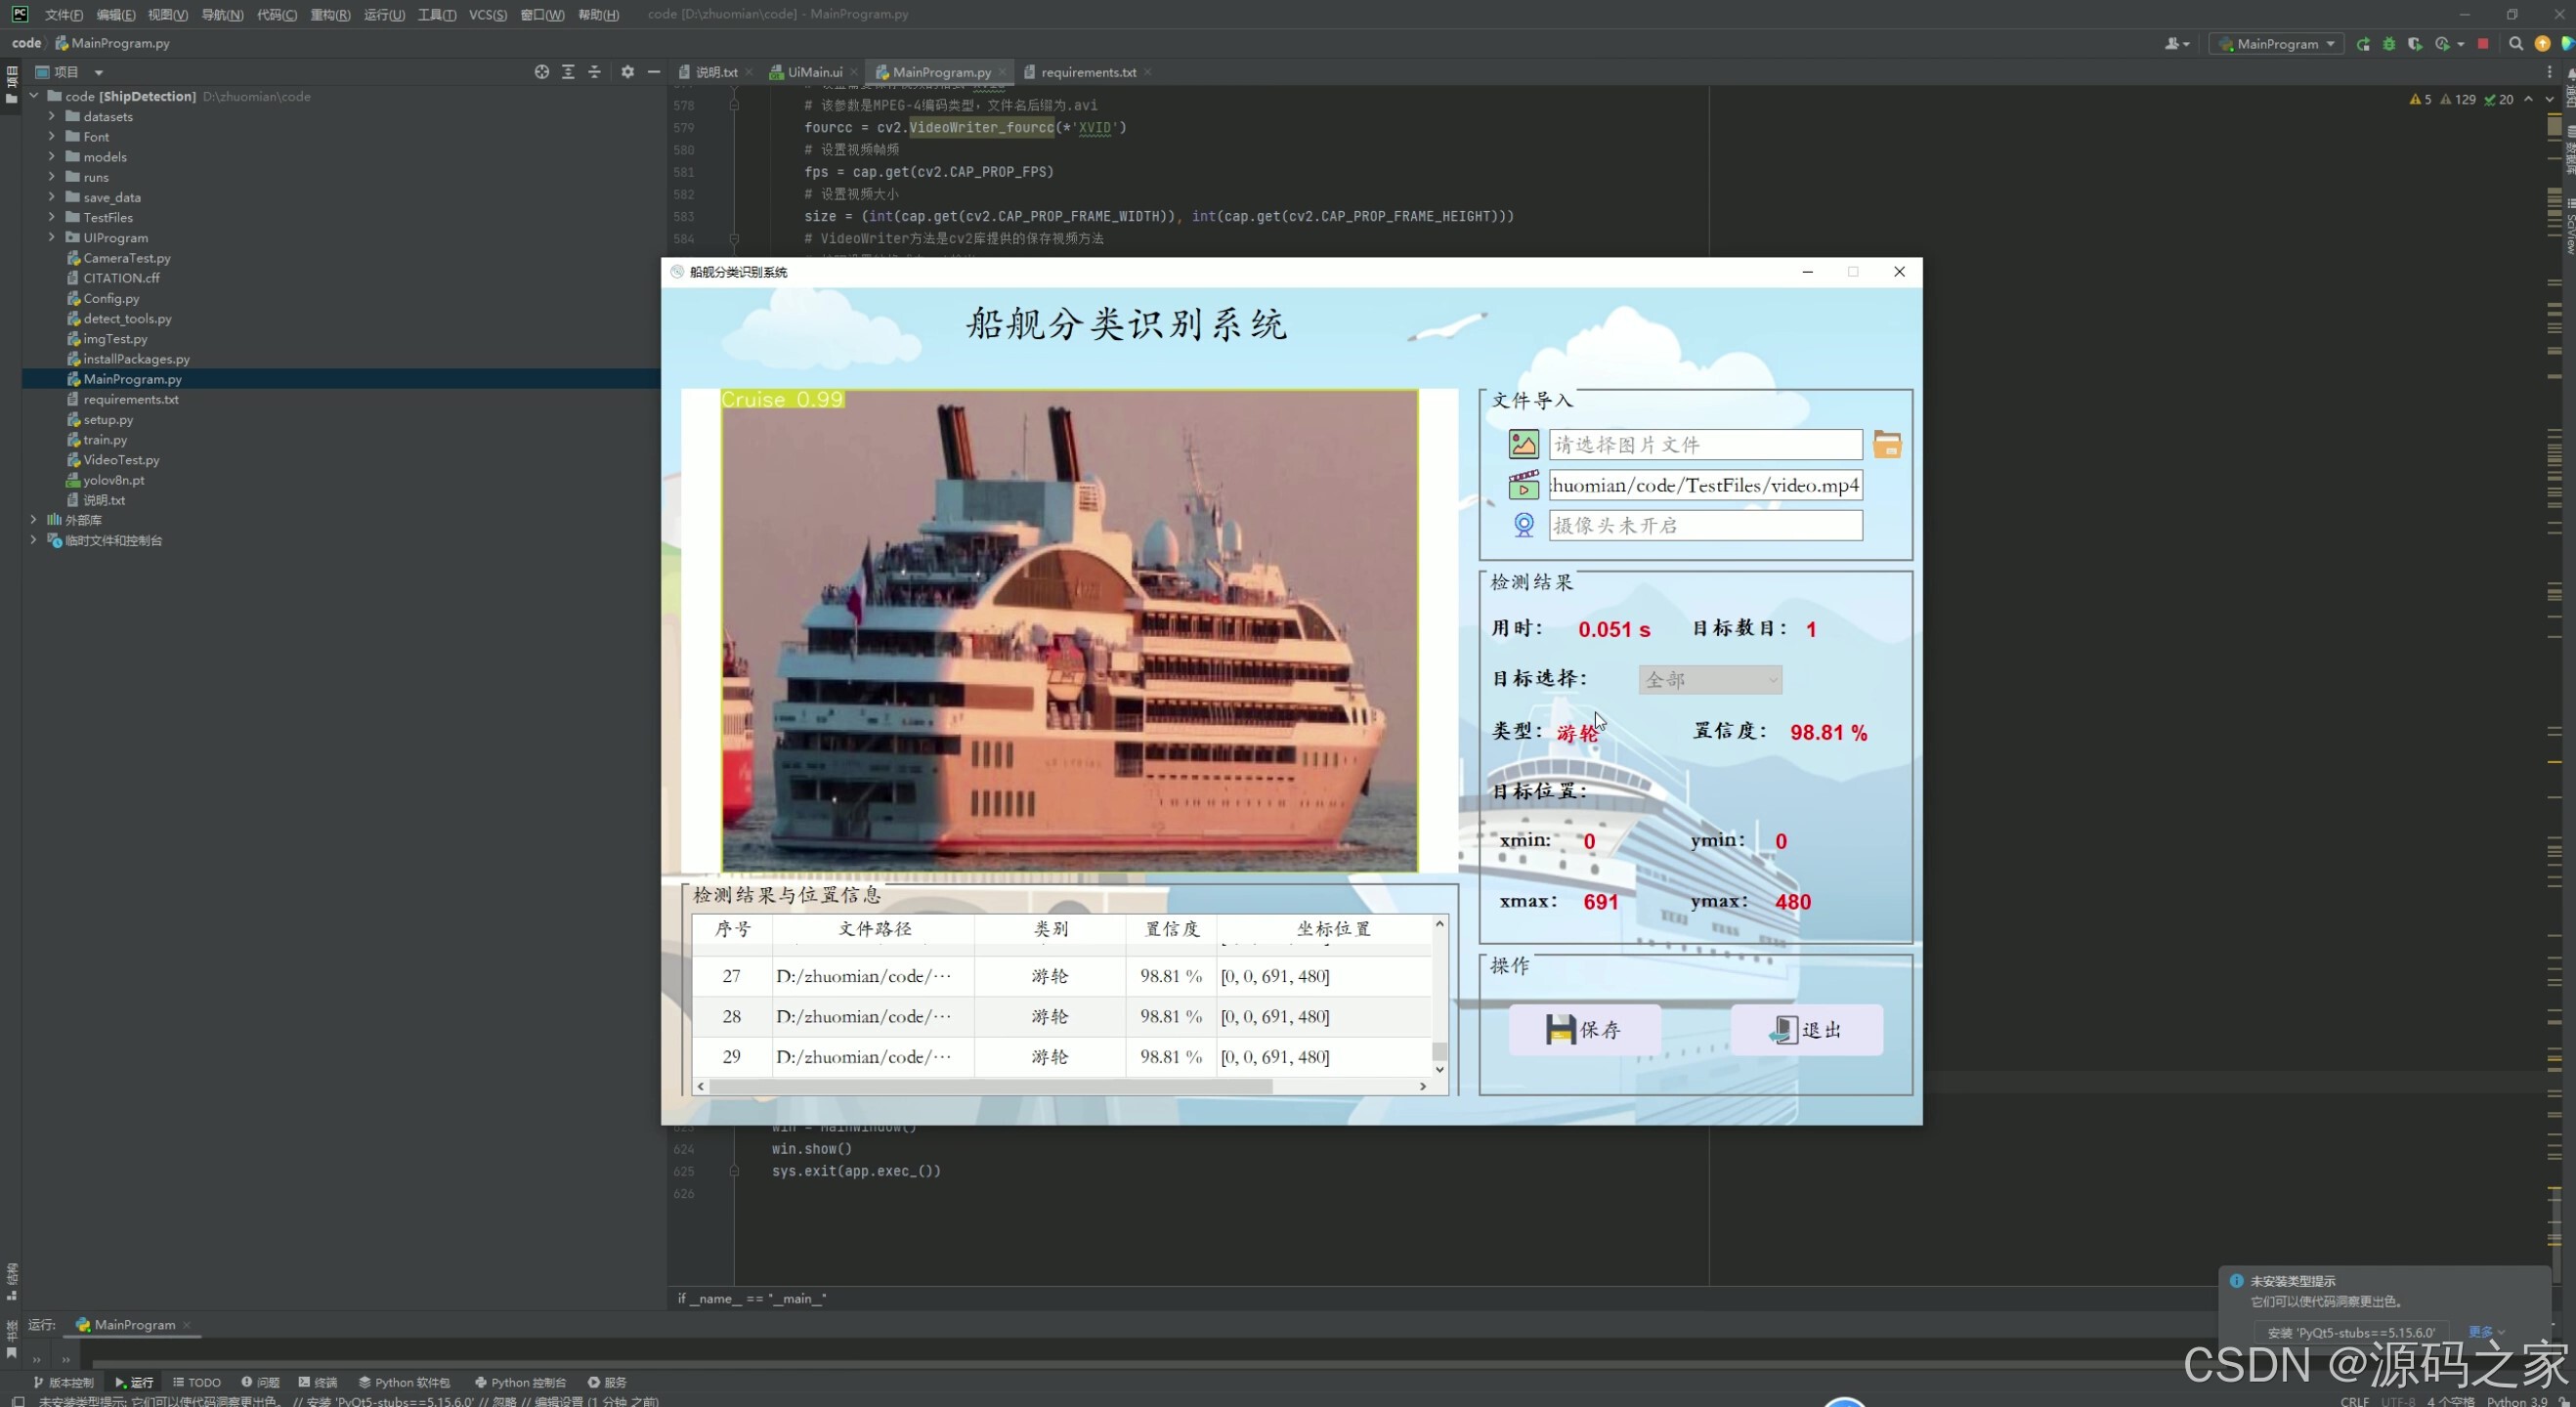Image resolution: width=2576 pixels, height=1407 pixels.
Task: Open train.py in project tree
Action: pos(104,439)
